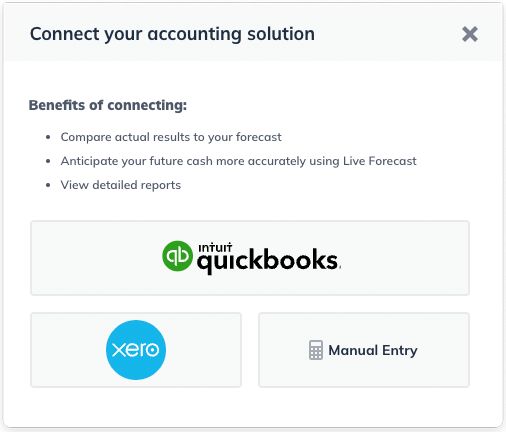Click the dialog title Connect your accounting solution

pos(172,34)
